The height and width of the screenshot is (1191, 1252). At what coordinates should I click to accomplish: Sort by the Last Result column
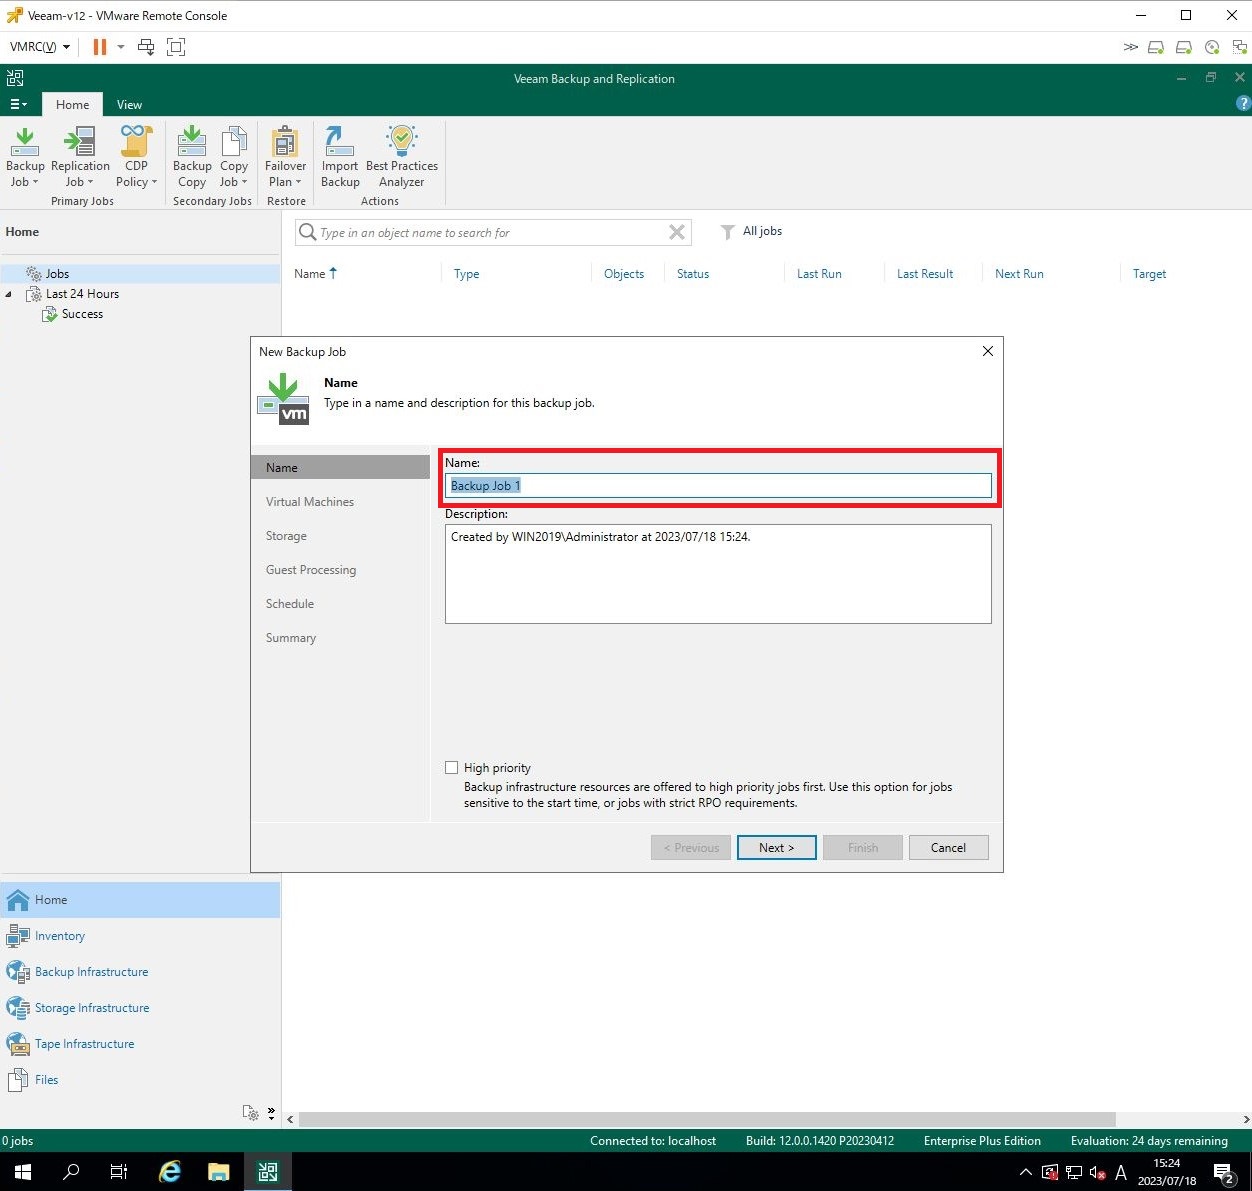(x=925, y=273)
